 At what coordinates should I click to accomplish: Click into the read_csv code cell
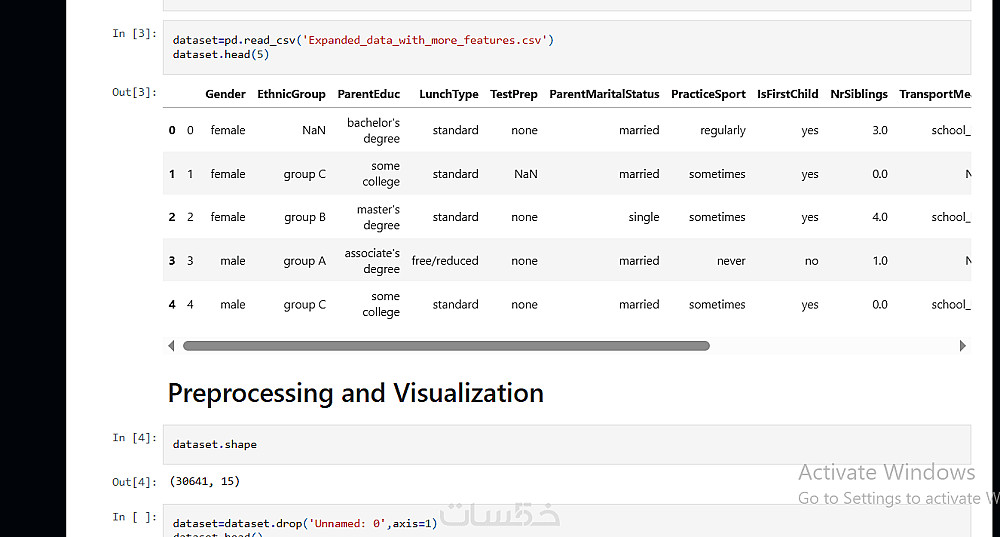pos(566,47)
